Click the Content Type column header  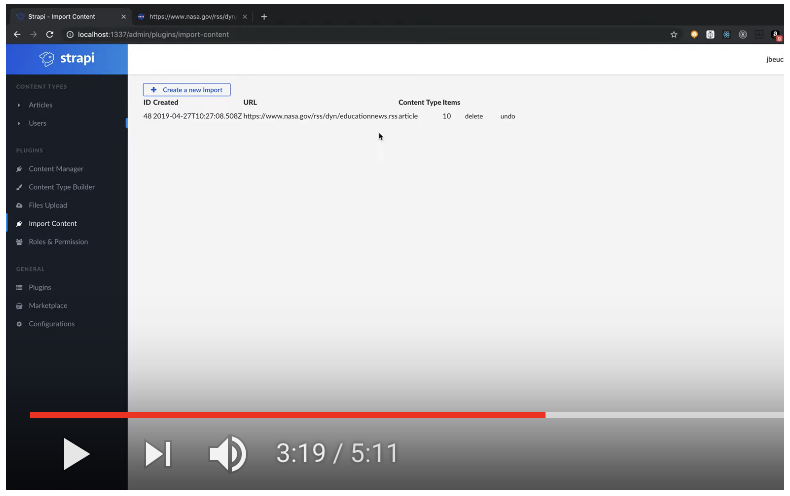(420, 102)
